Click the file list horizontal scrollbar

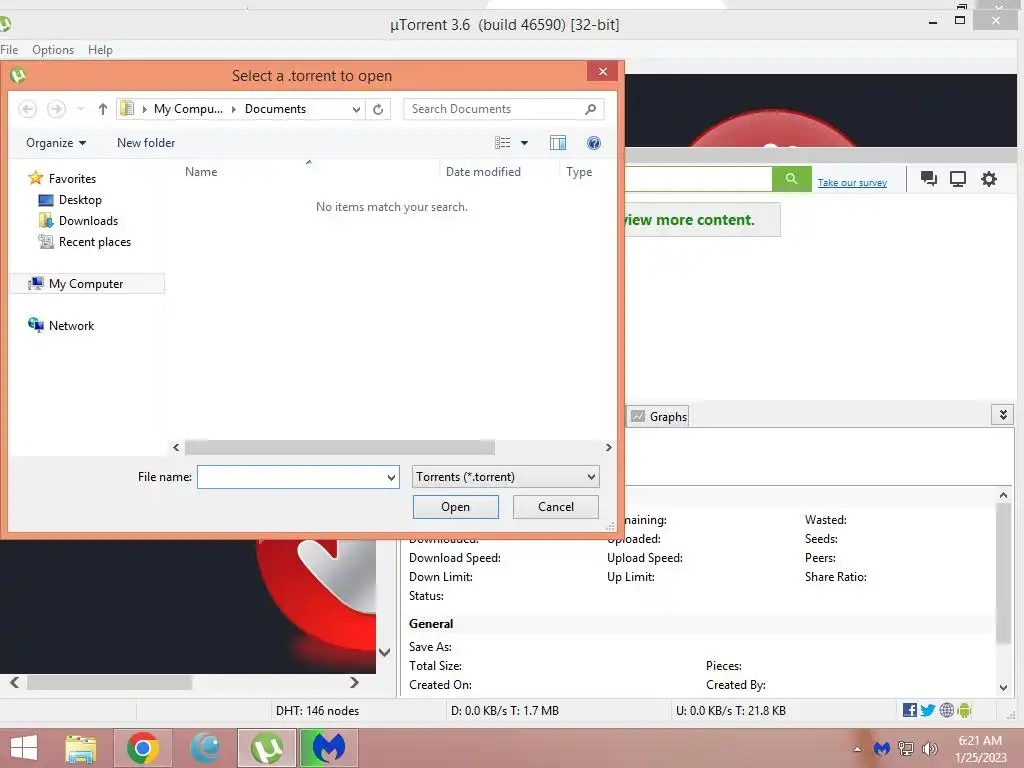pyautogui.click(x=340, y=447)
